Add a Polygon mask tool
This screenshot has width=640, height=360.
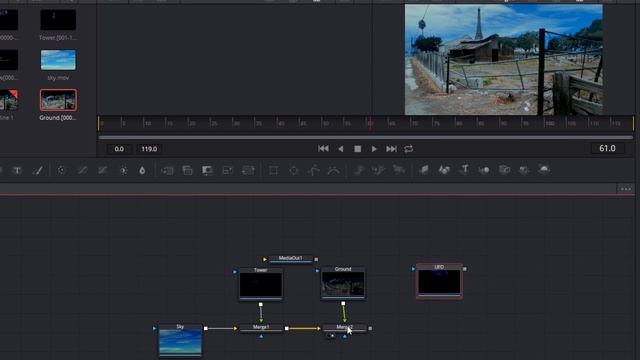point(313,170)
